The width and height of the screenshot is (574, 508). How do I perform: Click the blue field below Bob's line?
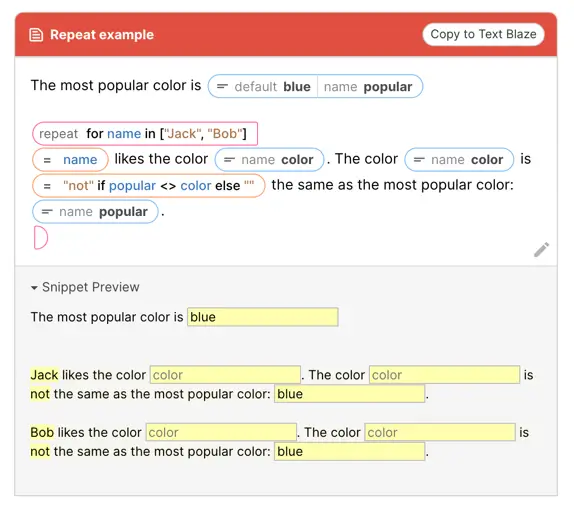click(350, 451)
